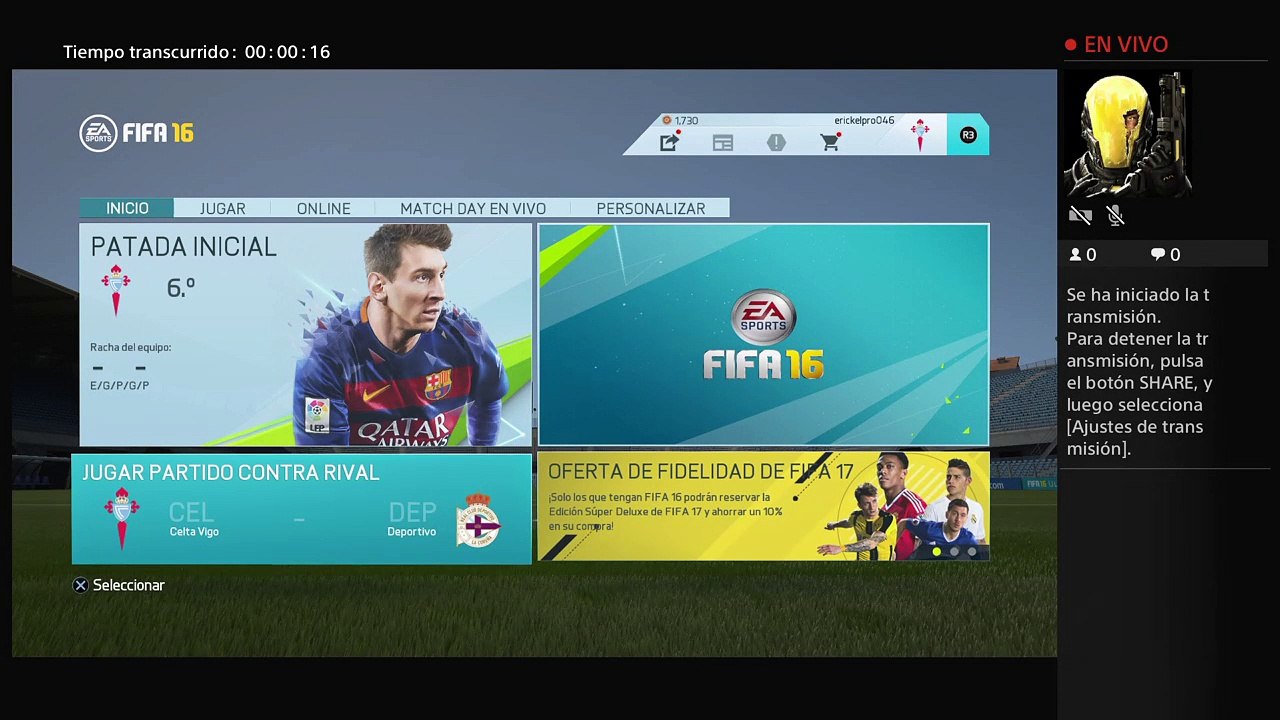The height and width of the screenshot is (720, 1280).
Task: Click the broadcaster avatar image
Action: tap(1128, 133)
